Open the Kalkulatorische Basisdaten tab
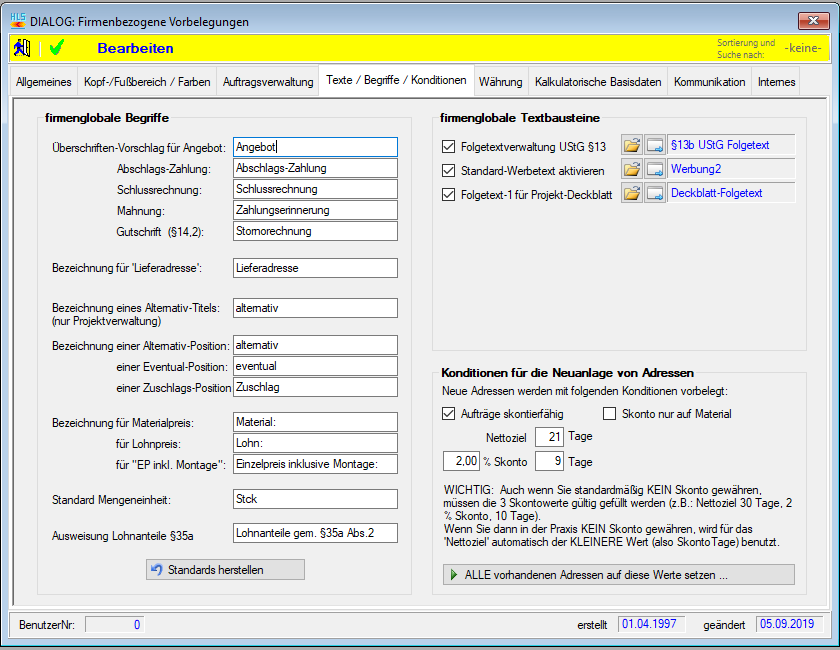 597,82
